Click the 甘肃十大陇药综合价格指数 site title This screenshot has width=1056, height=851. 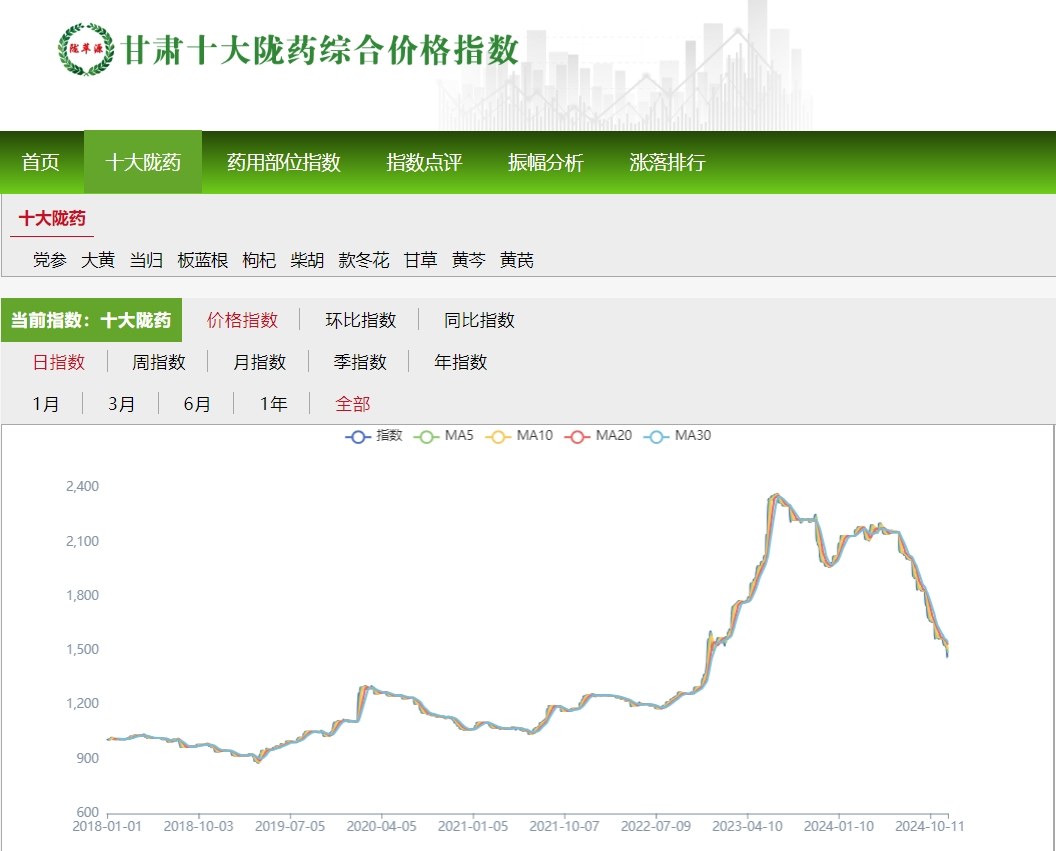pos(321,49)
